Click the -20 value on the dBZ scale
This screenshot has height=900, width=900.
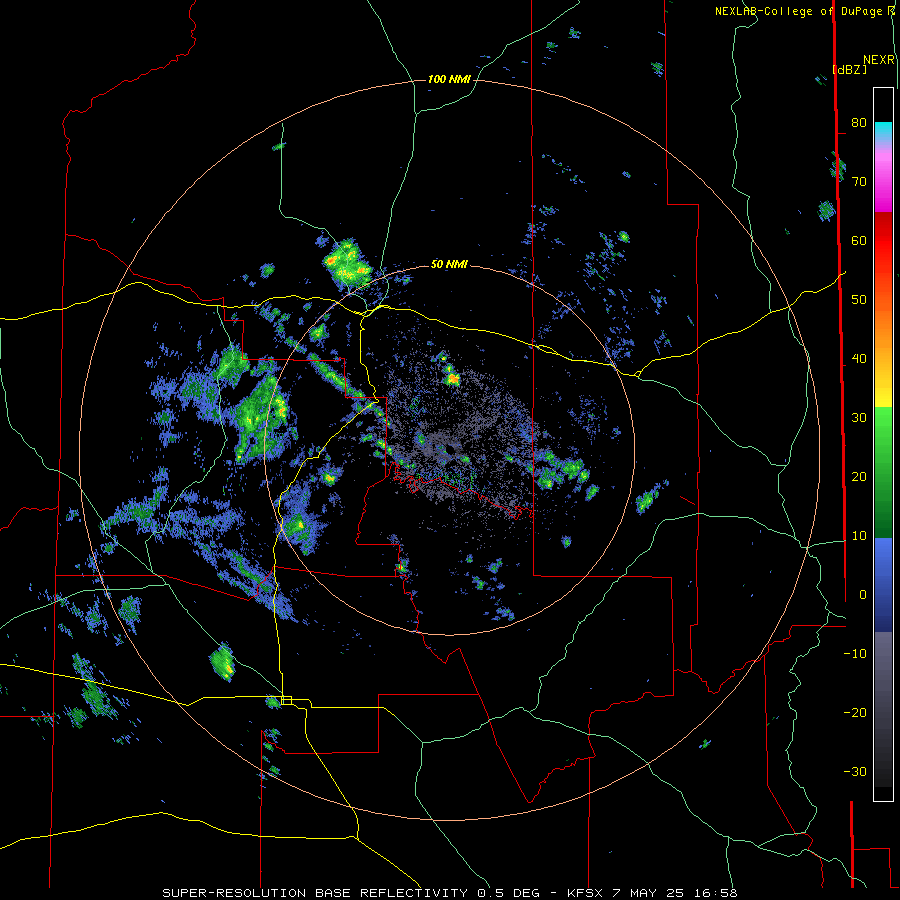[x=855, y=712]
